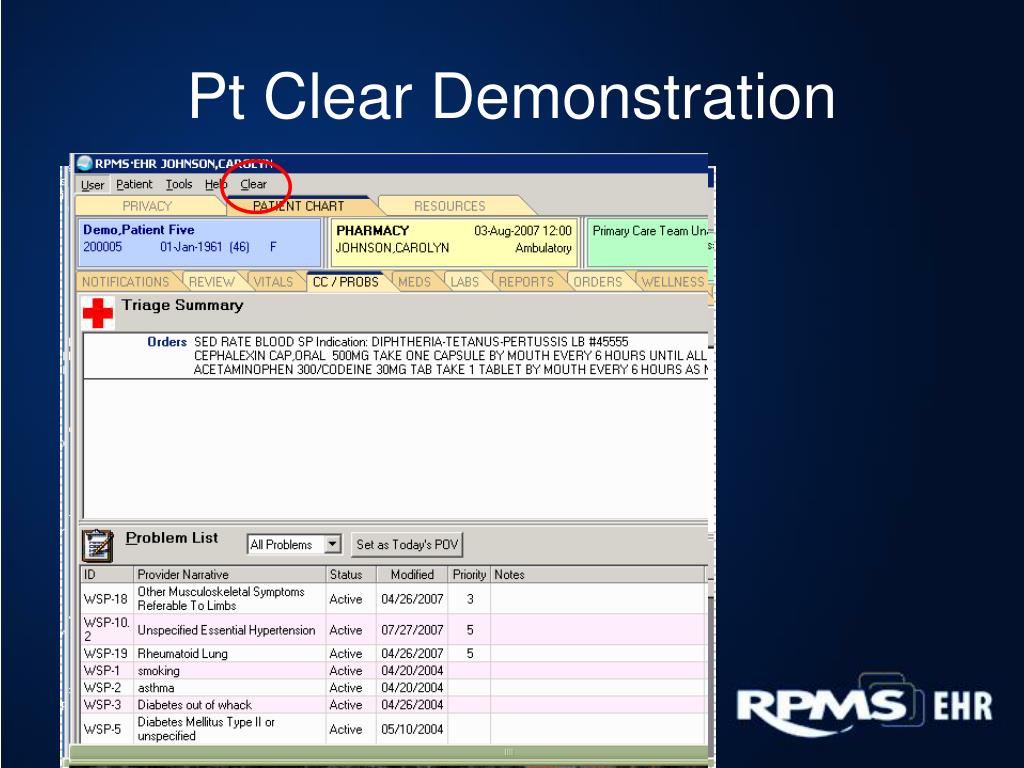Viewport: 1024px width, 768px height.
Task: Open the Help menu
Action: pyautogui.click(x=215, y=185)
